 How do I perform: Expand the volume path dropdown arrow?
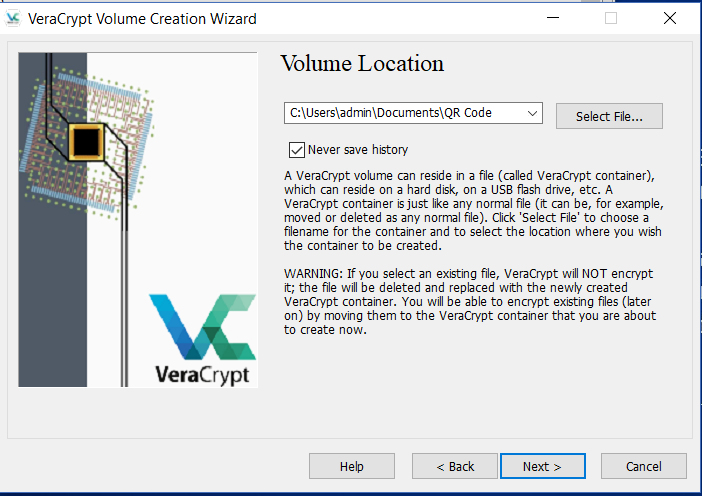click(532, 113)
